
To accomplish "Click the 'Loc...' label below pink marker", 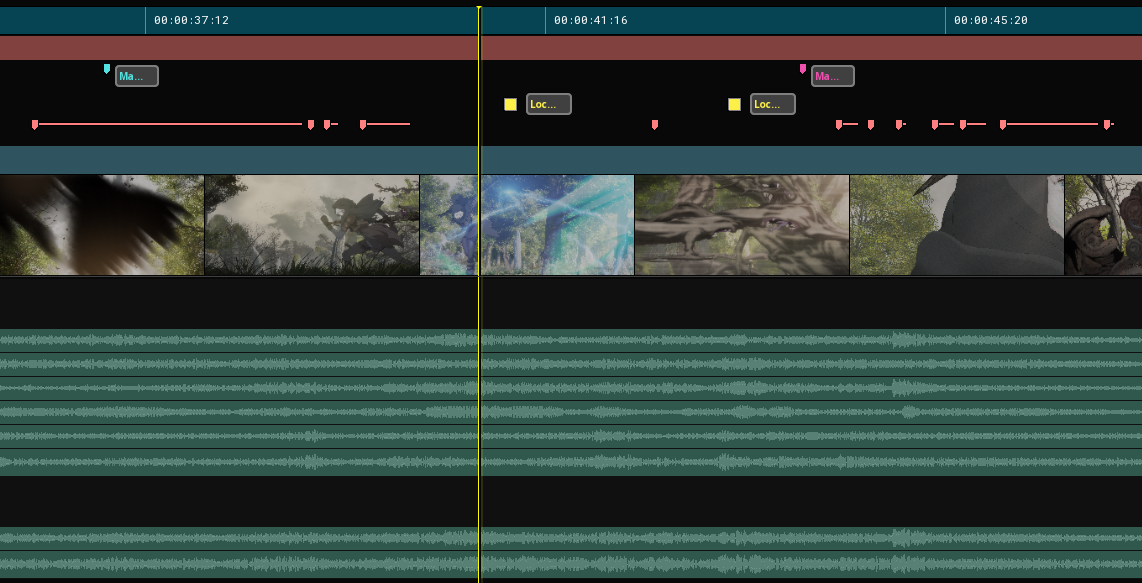I will point(773,104).
